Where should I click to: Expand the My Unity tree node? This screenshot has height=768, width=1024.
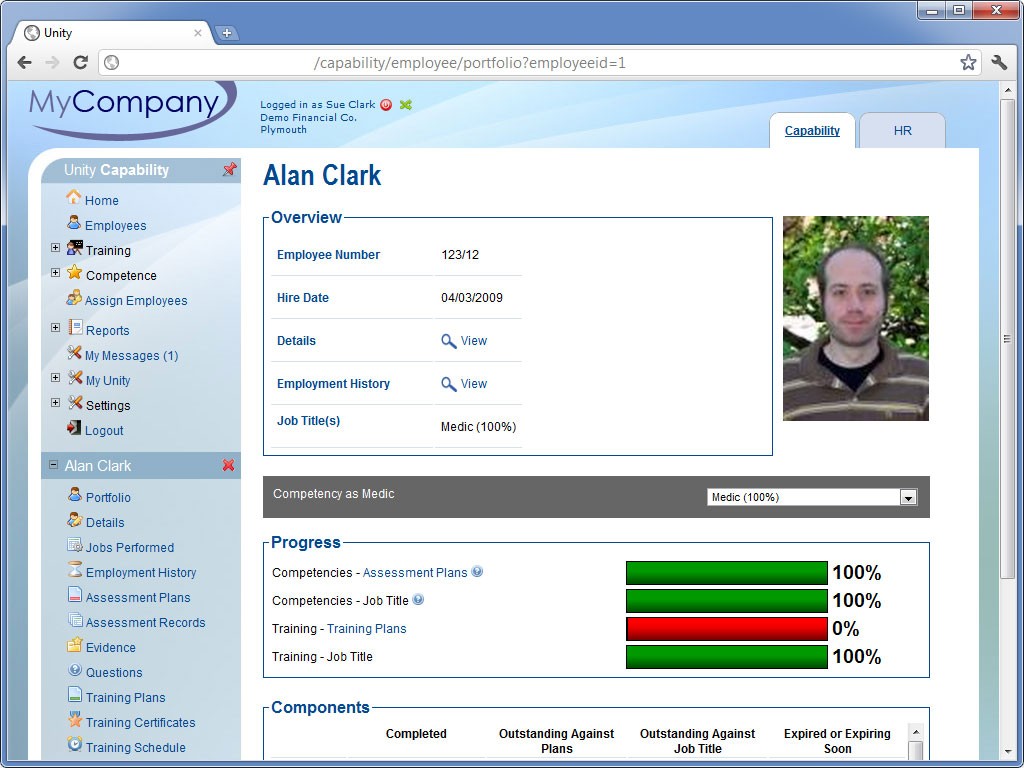tap(56, 377)
